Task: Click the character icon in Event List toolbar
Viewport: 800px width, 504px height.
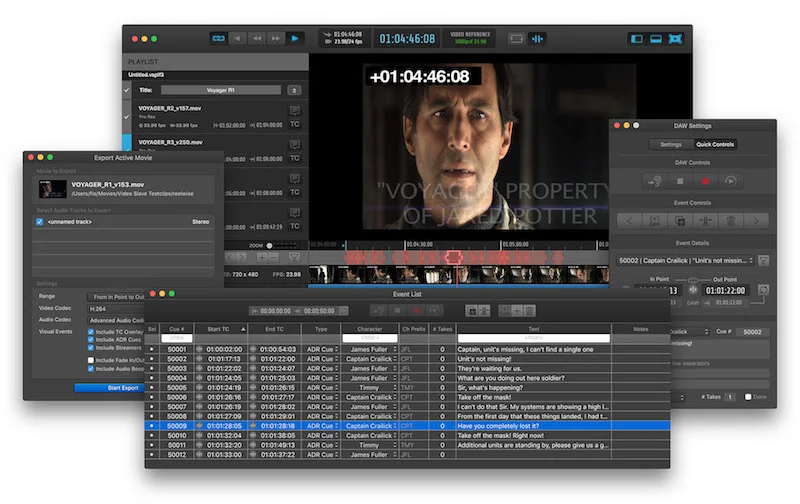Action: (484, 310)
